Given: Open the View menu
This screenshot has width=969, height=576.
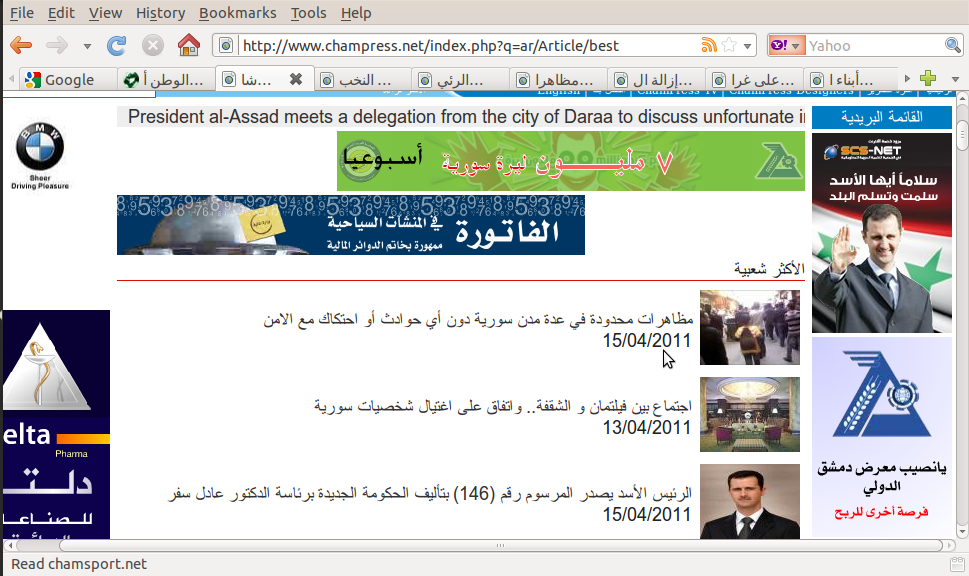Looking at the screenshot, I should point(105,12).
